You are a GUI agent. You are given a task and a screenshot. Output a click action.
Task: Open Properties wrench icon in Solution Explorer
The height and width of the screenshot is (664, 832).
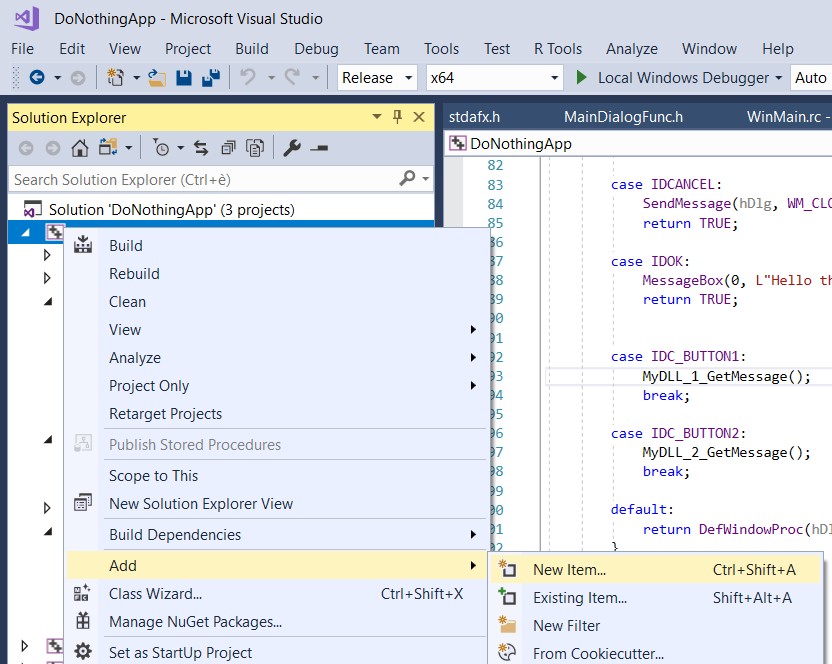pyautogui.click(x=291, y=148)
